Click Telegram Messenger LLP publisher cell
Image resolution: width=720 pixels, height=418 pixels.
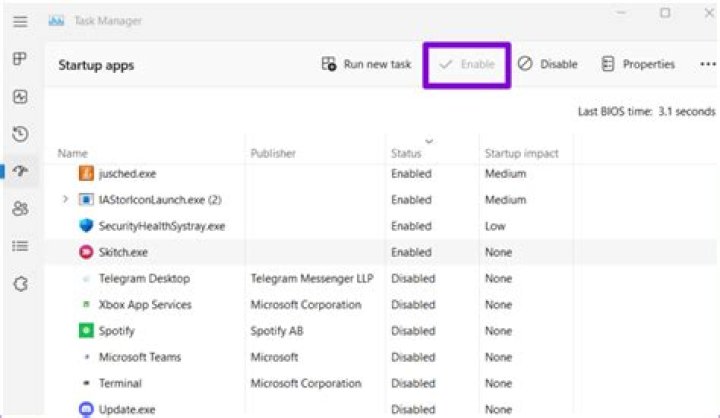312,278
